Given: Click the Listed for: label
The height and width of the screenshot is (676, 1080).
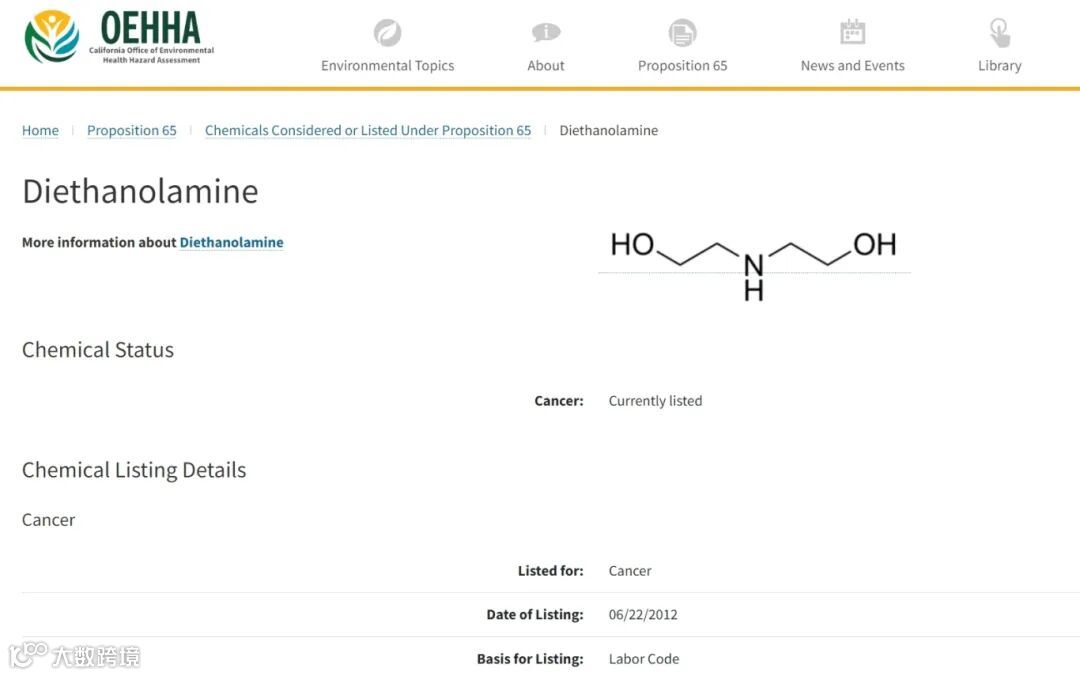Looking at the screenshot, I should [x=550, y=571].
